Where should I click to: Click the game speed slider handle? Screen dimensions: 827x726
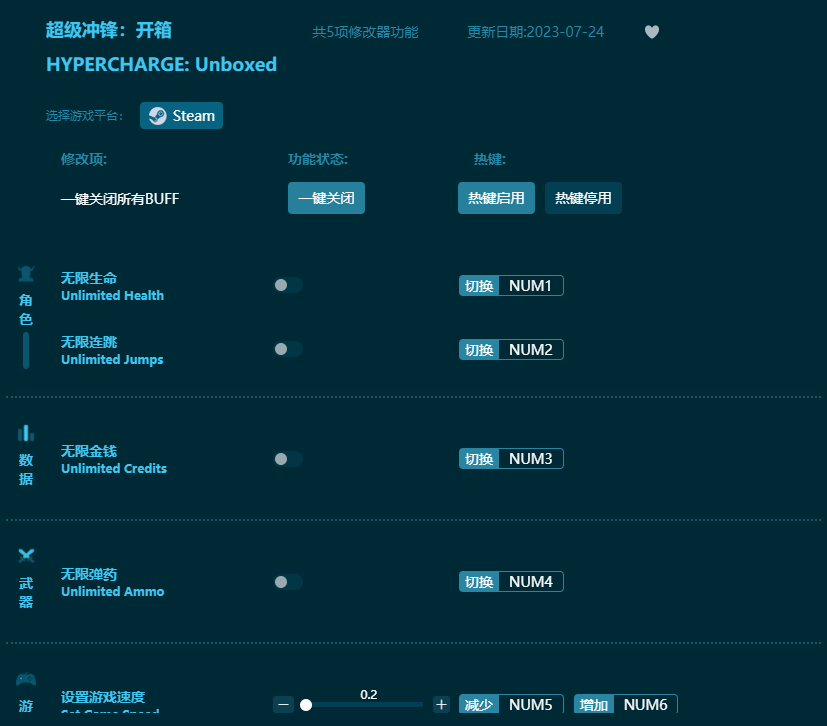(307, 704)
